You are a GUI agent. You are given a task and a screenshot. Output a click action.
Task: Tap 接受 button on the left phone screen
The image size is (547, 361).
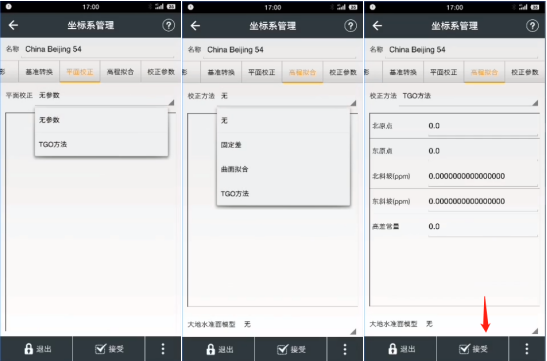point(109,348)
